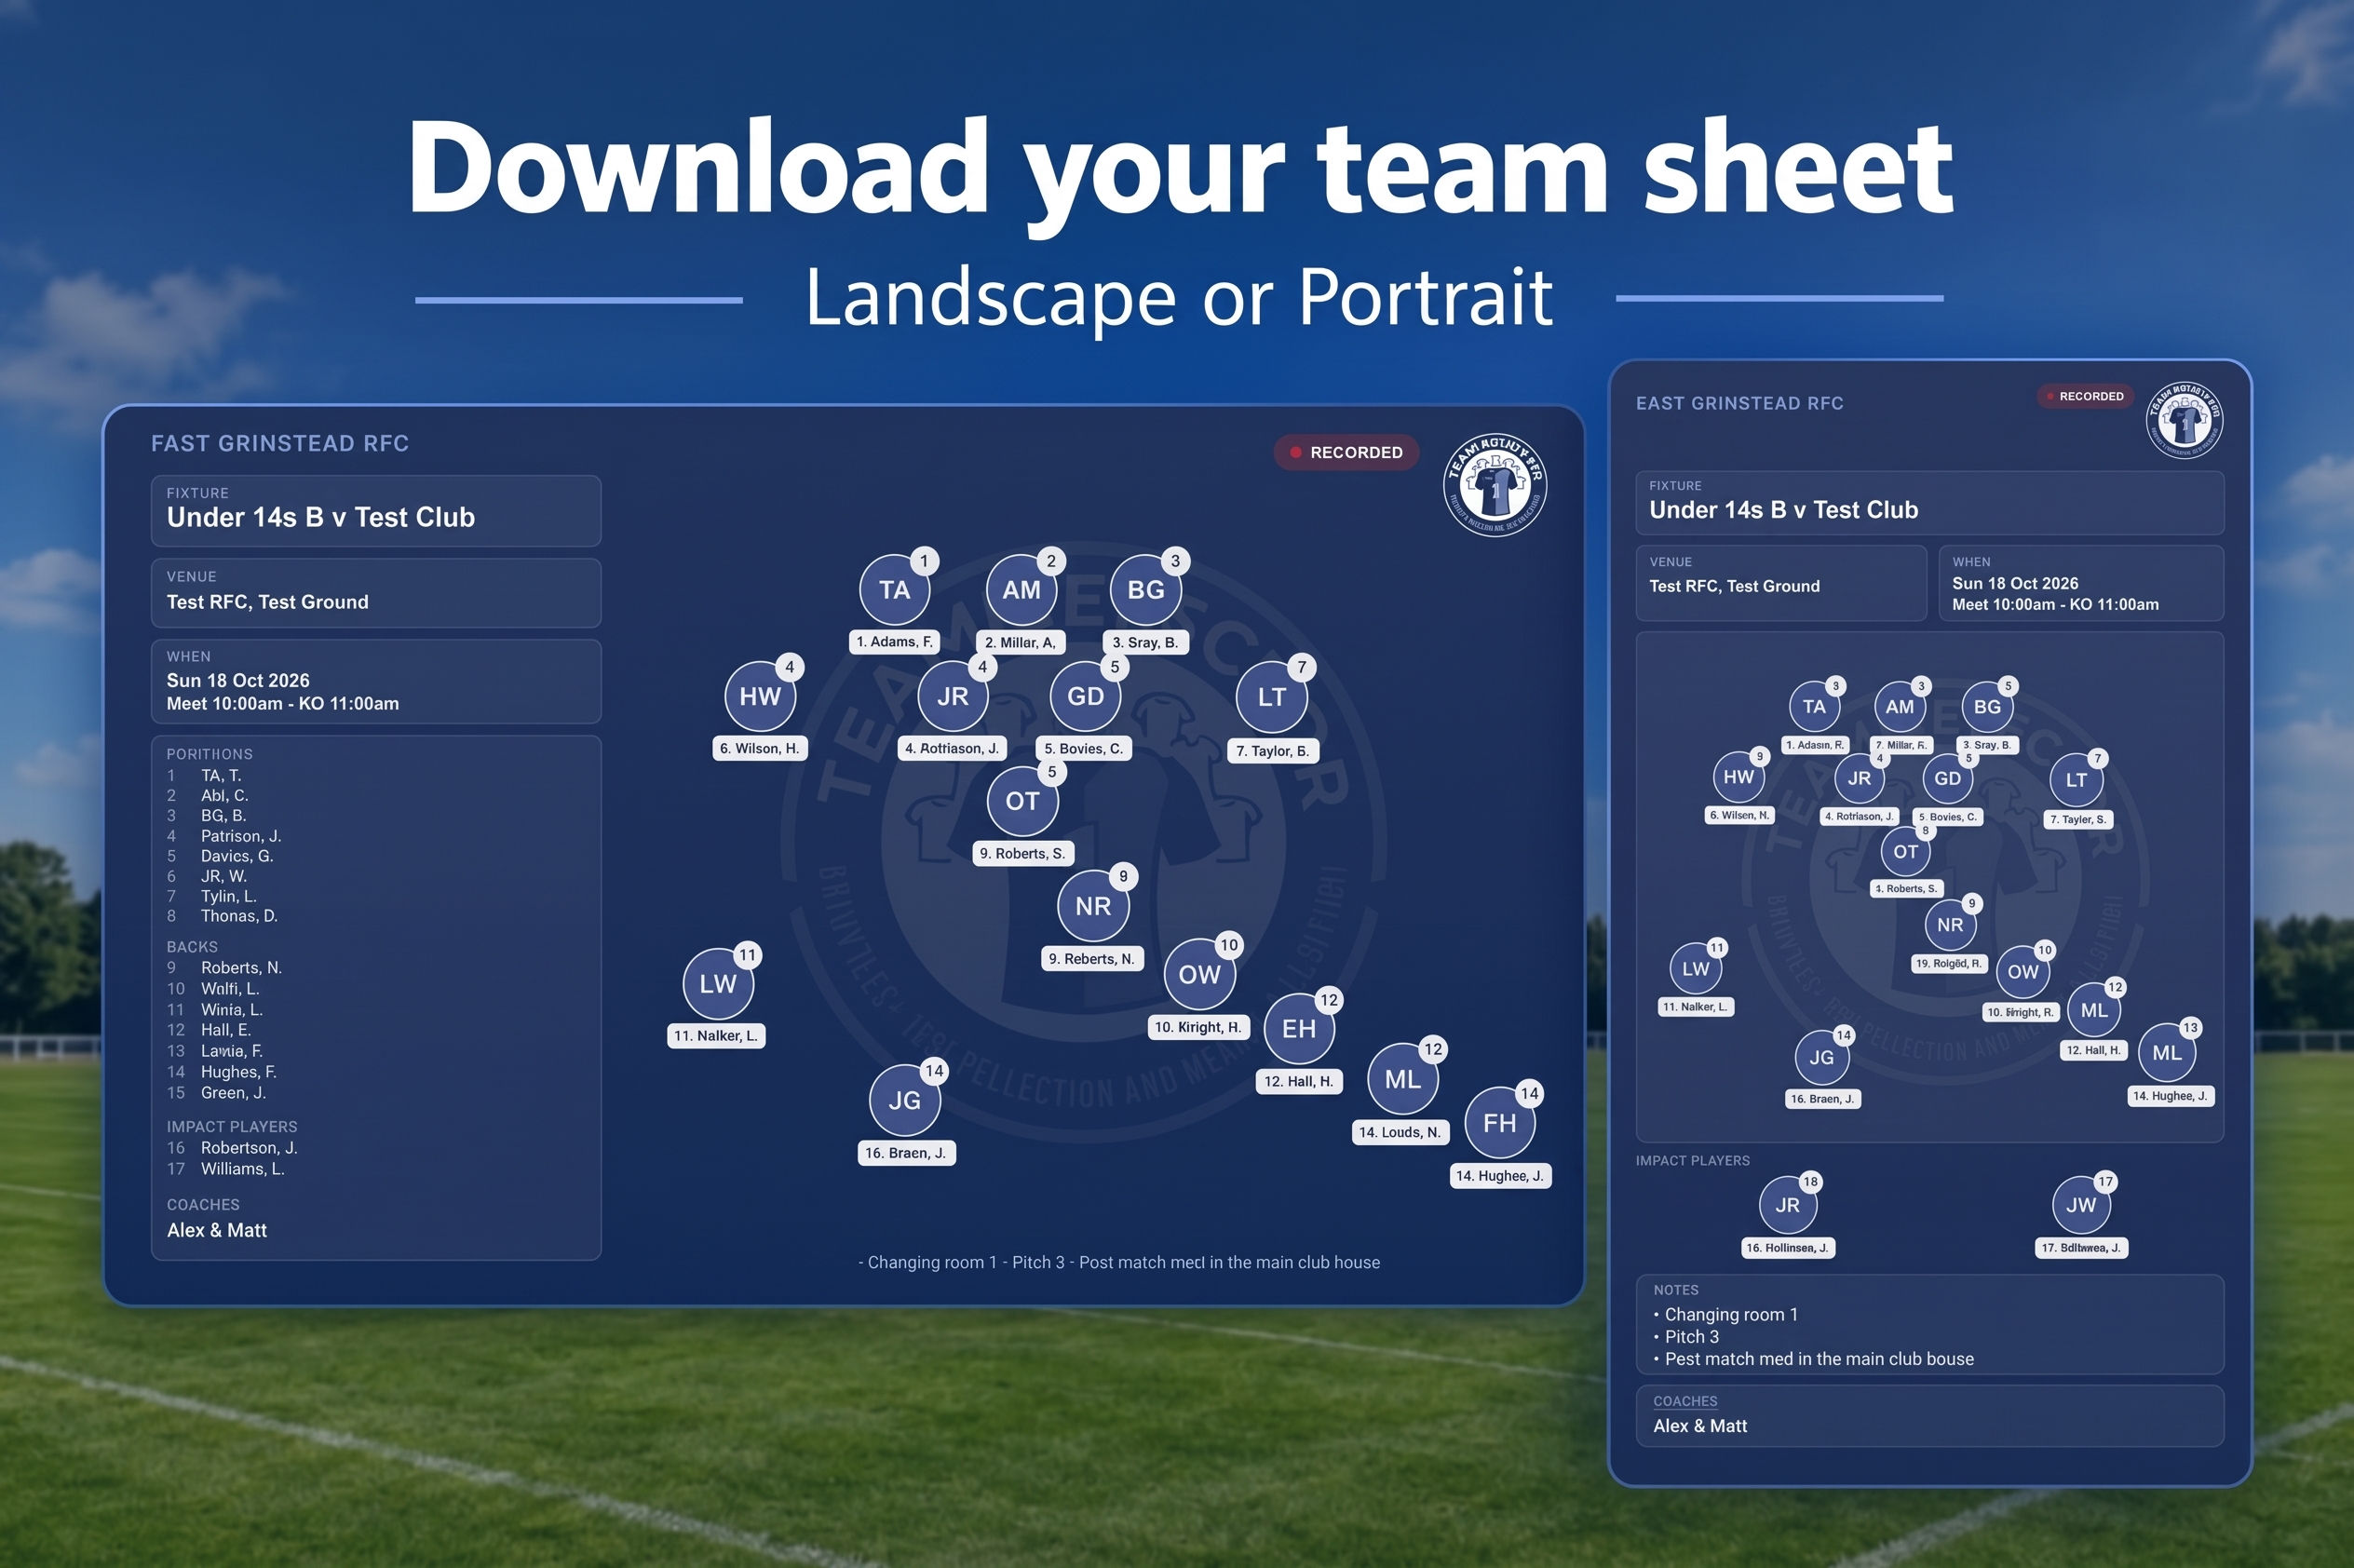2354x1568 pixels.
Task: Click the BG player circle on landscape sheet
Action: click(x=1146, y=590)
